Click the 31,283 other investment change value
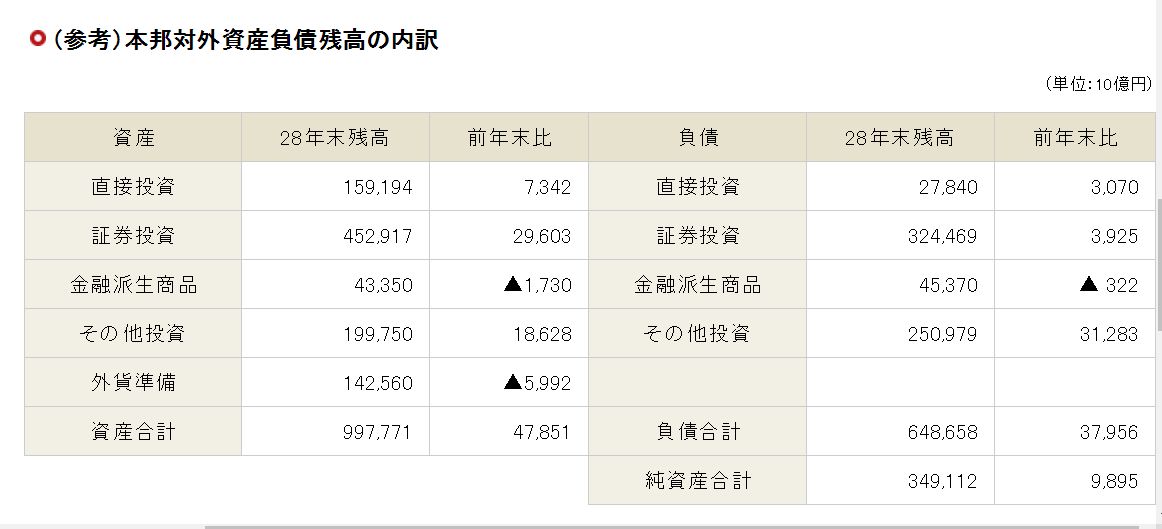Screen dimensions: 1162x529 click(x=1108, y=334)
